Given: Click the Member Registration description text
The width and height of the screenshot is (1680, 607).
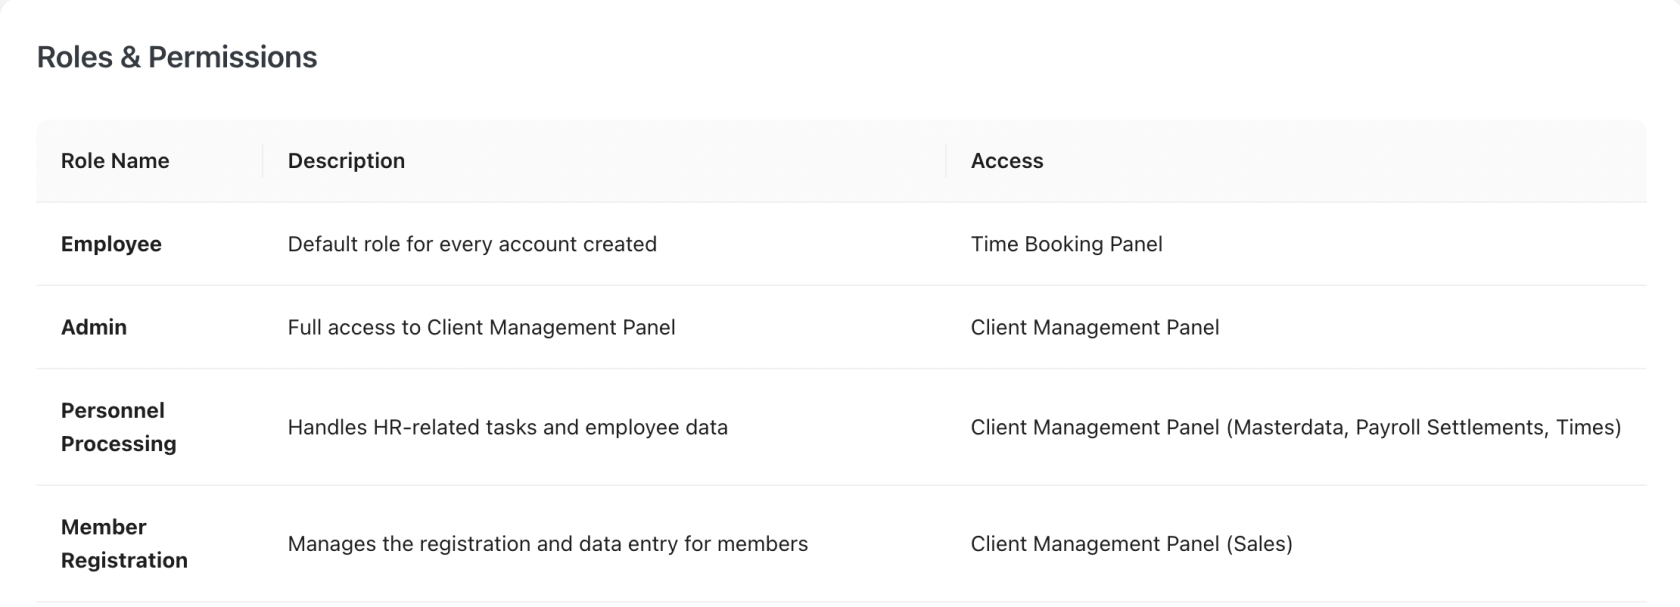Looking at the screenshot, I should (x=547, y=544).
